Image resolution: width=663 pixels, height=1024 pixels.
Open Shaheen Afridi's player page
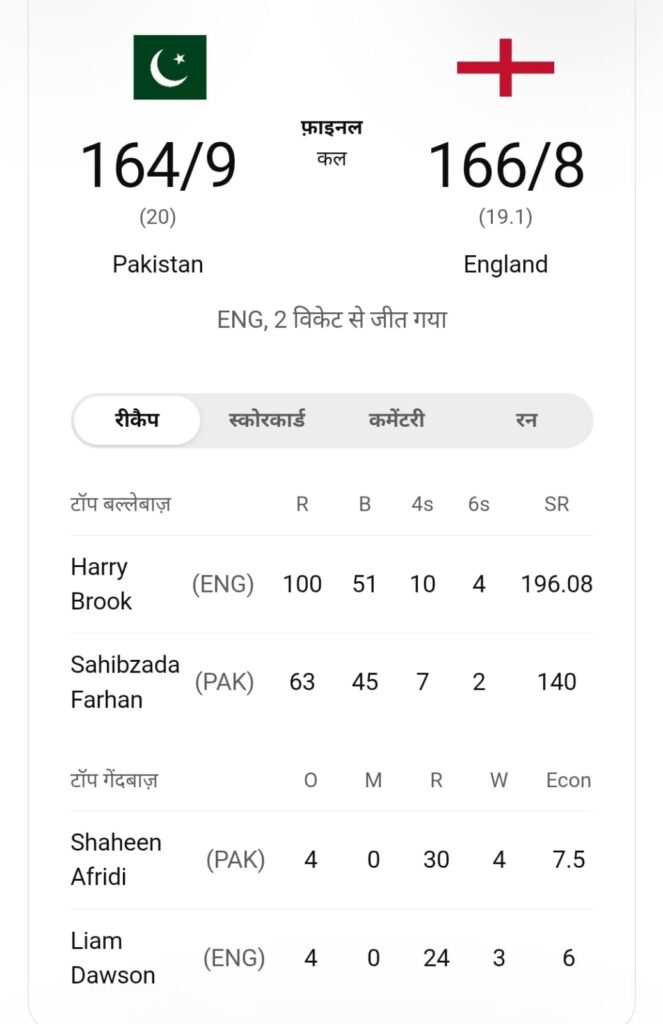pyautogui.click(x=116, y=860)
